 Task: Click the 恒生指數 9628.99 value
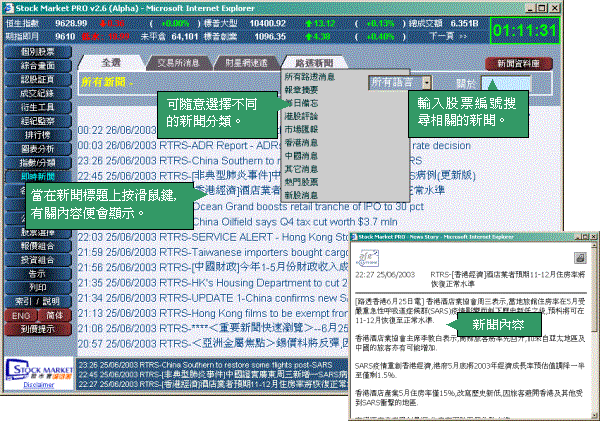point(71,23)
